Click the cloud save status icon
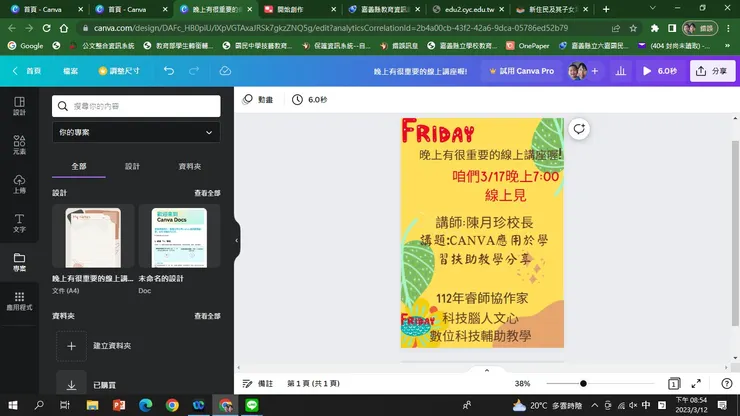Screen dimensions: 740x416 tap(225, 71)
